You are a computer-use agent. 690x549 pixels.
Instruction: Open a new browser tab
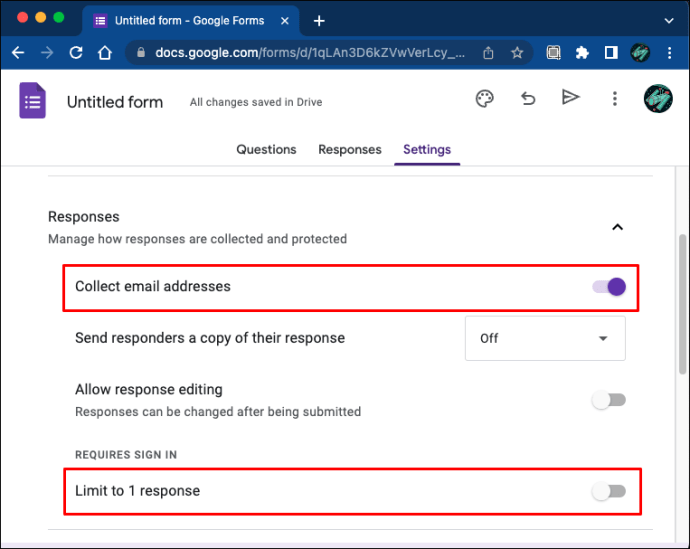coord(319,20)
